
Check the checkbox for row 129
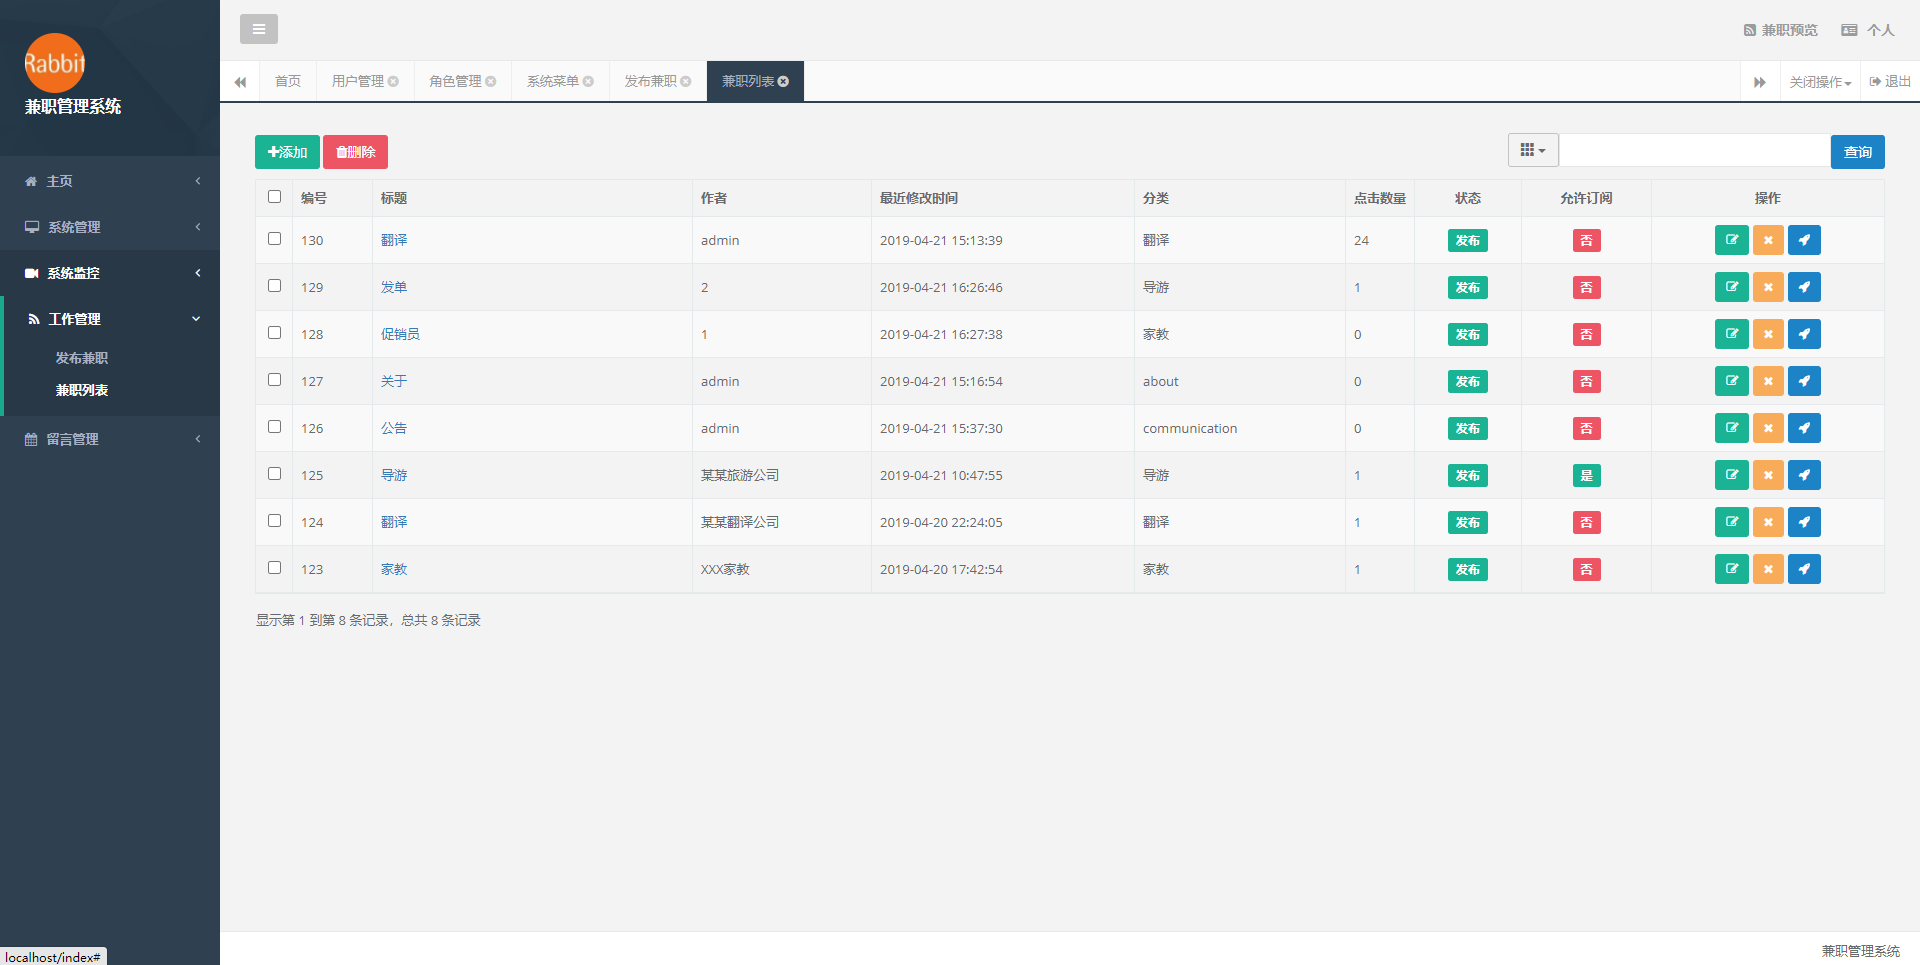click(274, 286)
